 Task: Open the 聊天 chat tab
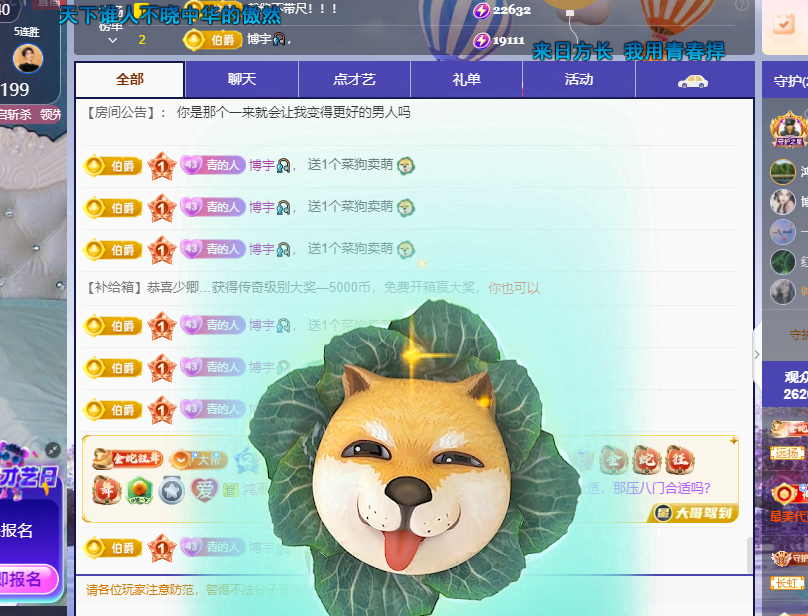(x=241, y=80)
